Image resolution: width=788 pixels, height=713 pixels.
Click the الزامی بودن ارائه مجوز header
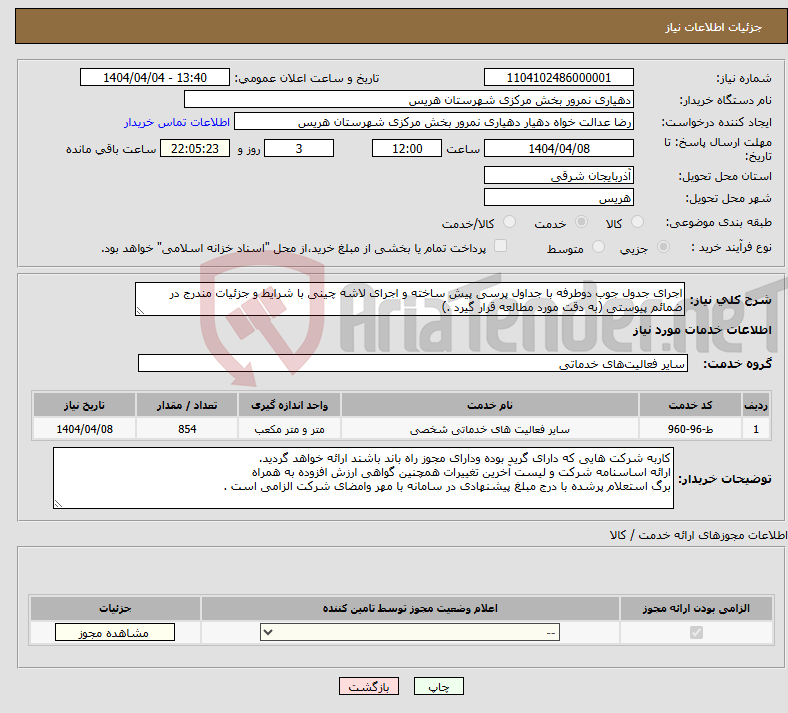(x=696, y=608)
